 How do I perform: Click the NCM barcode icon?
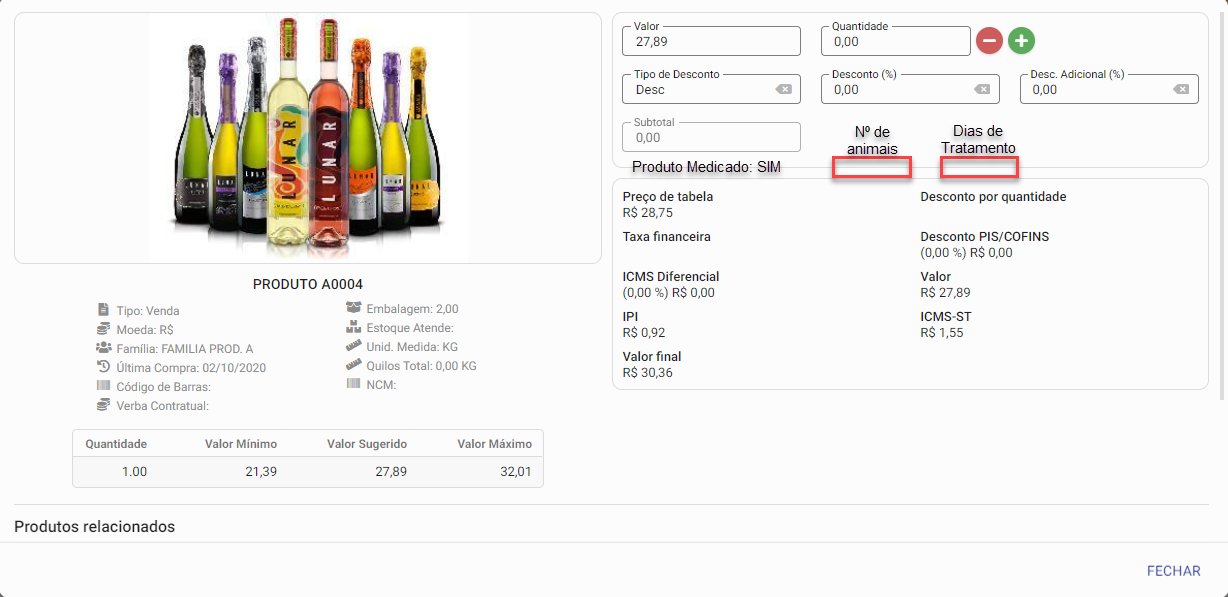pos(353,384)
